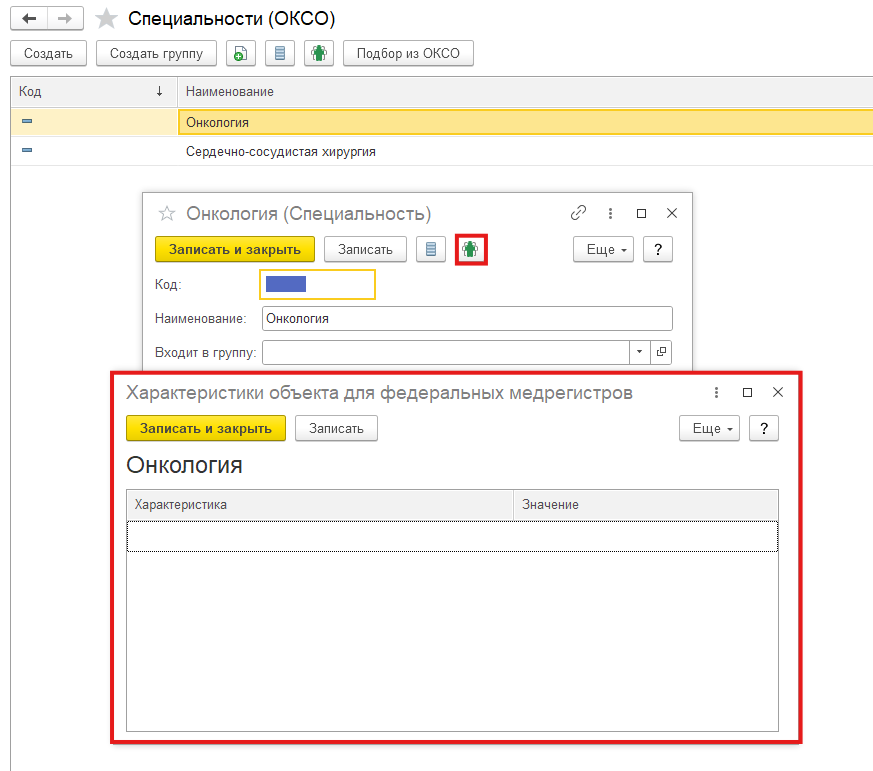The height and width of the screenshot is (771, 873).
Task: Open the list icon in main toolbar
Action: click(279, 53)
